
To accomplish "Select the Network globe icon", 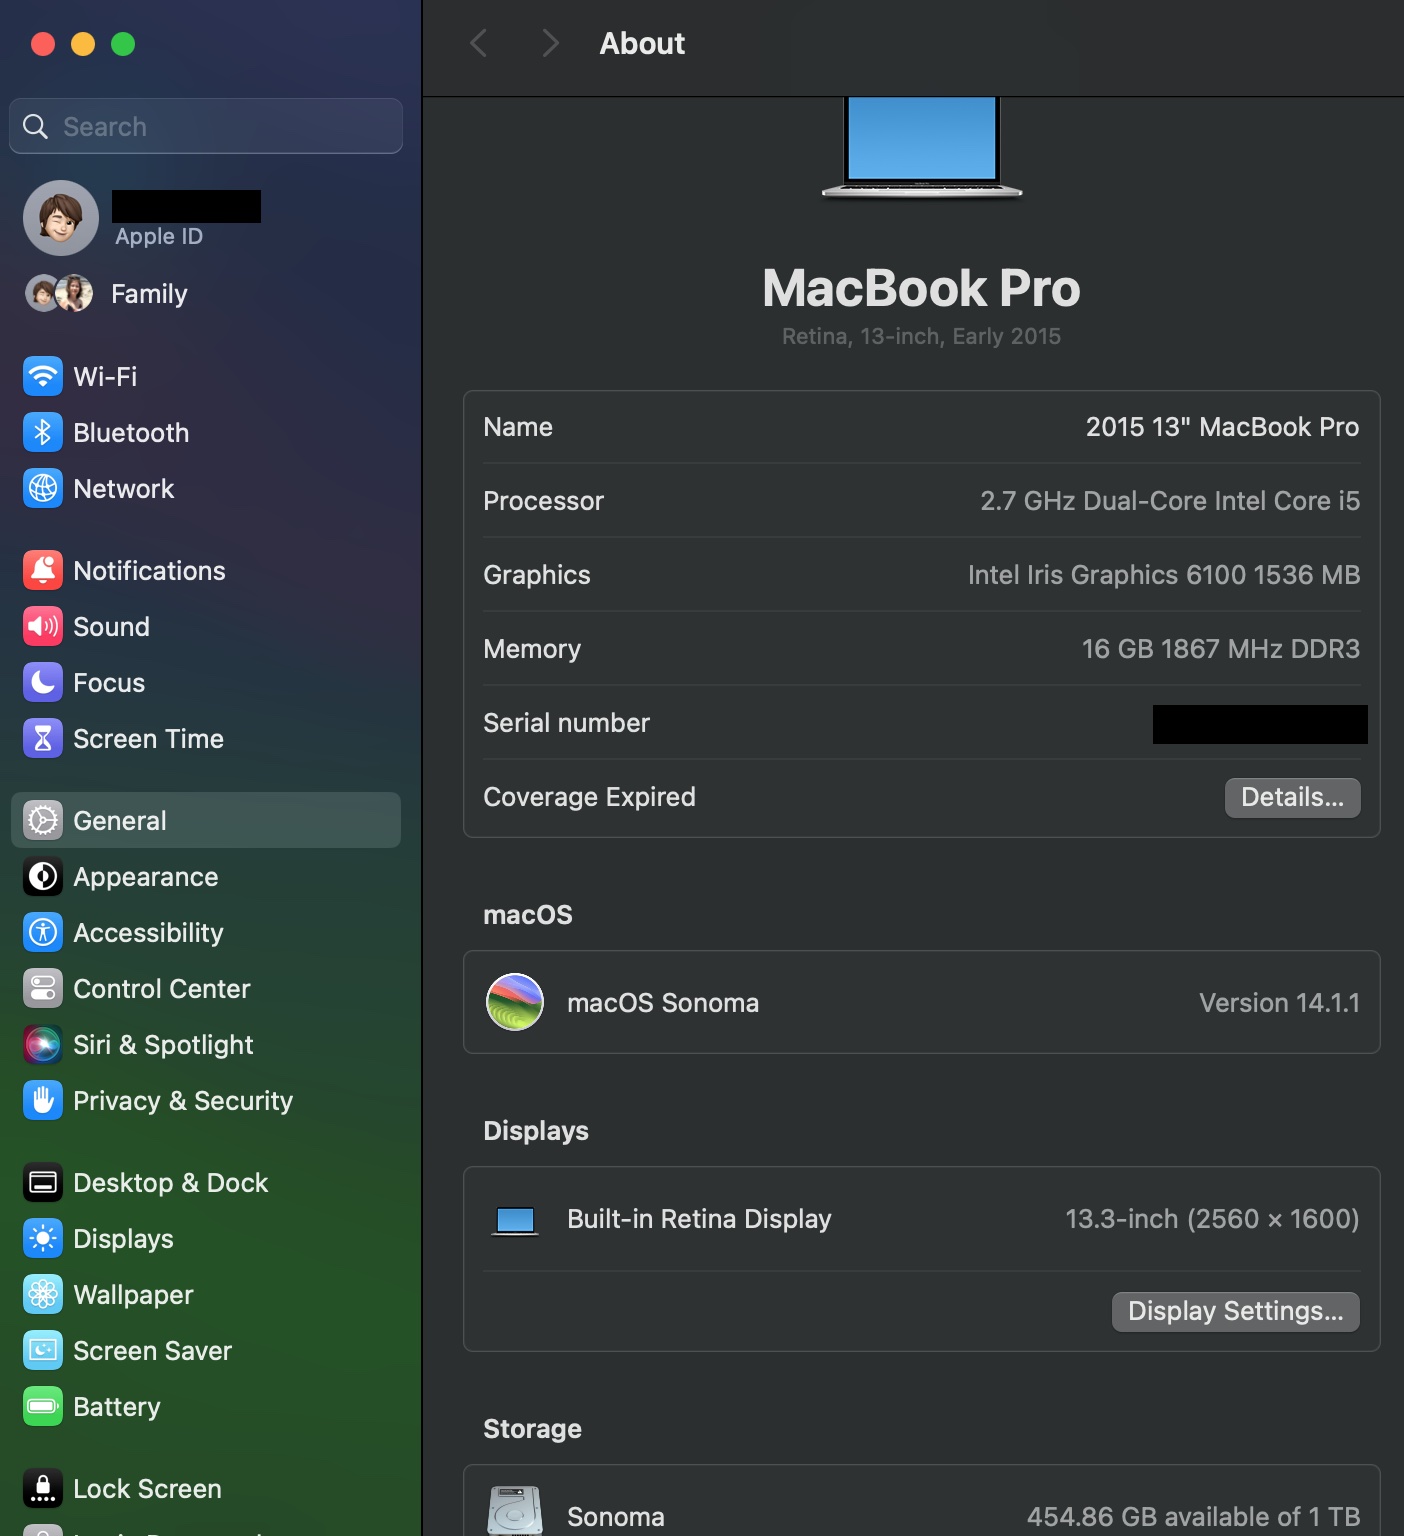I will (x=43, y=489).
